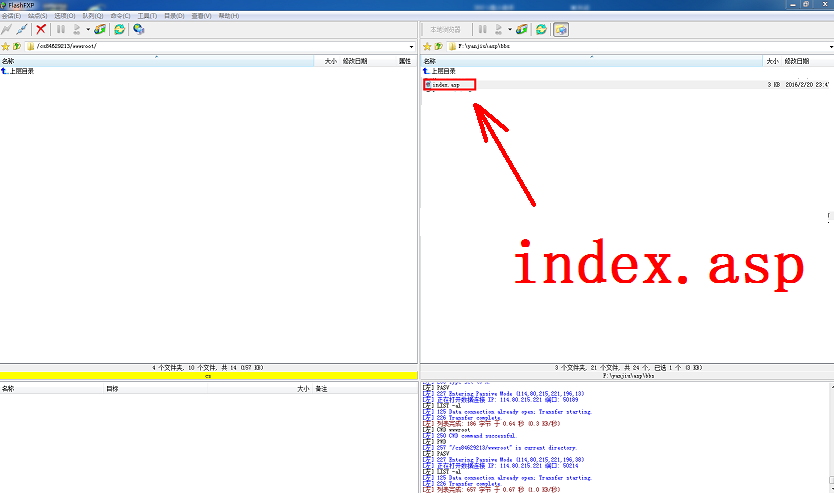Click the refresh icon in left pane toolbar

coord(119,30)
